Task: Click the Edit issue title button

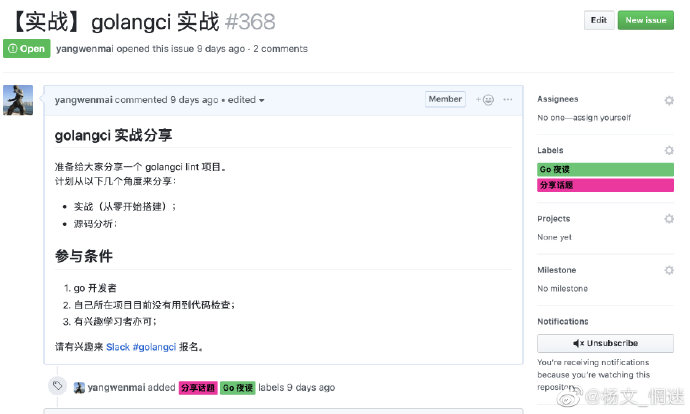Action: [599, 20]
